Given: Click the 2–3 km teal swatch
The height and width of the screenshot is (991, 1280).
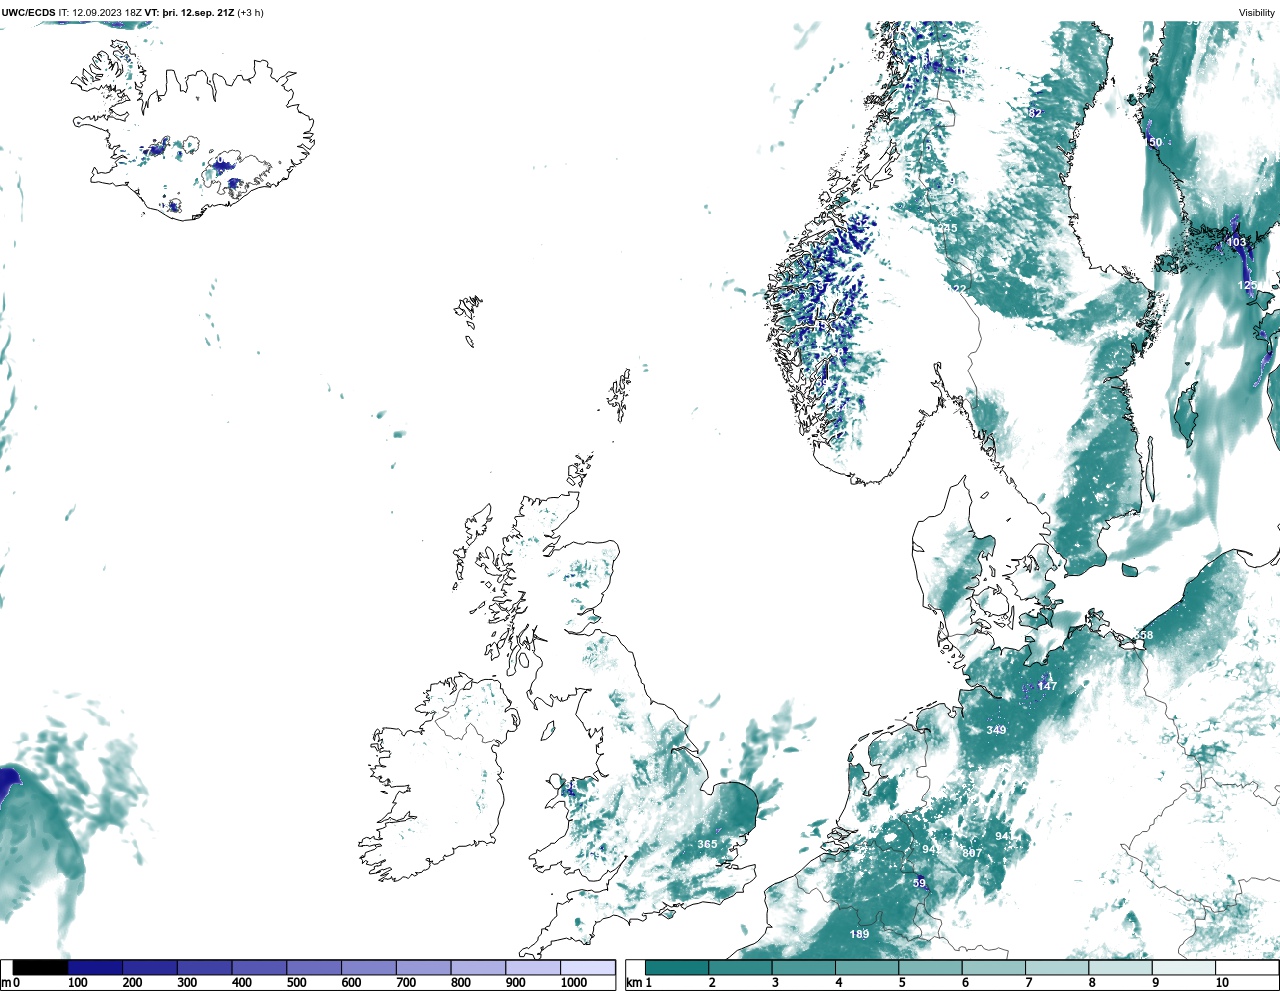Looking at the screenshot, I should point(740,968).
